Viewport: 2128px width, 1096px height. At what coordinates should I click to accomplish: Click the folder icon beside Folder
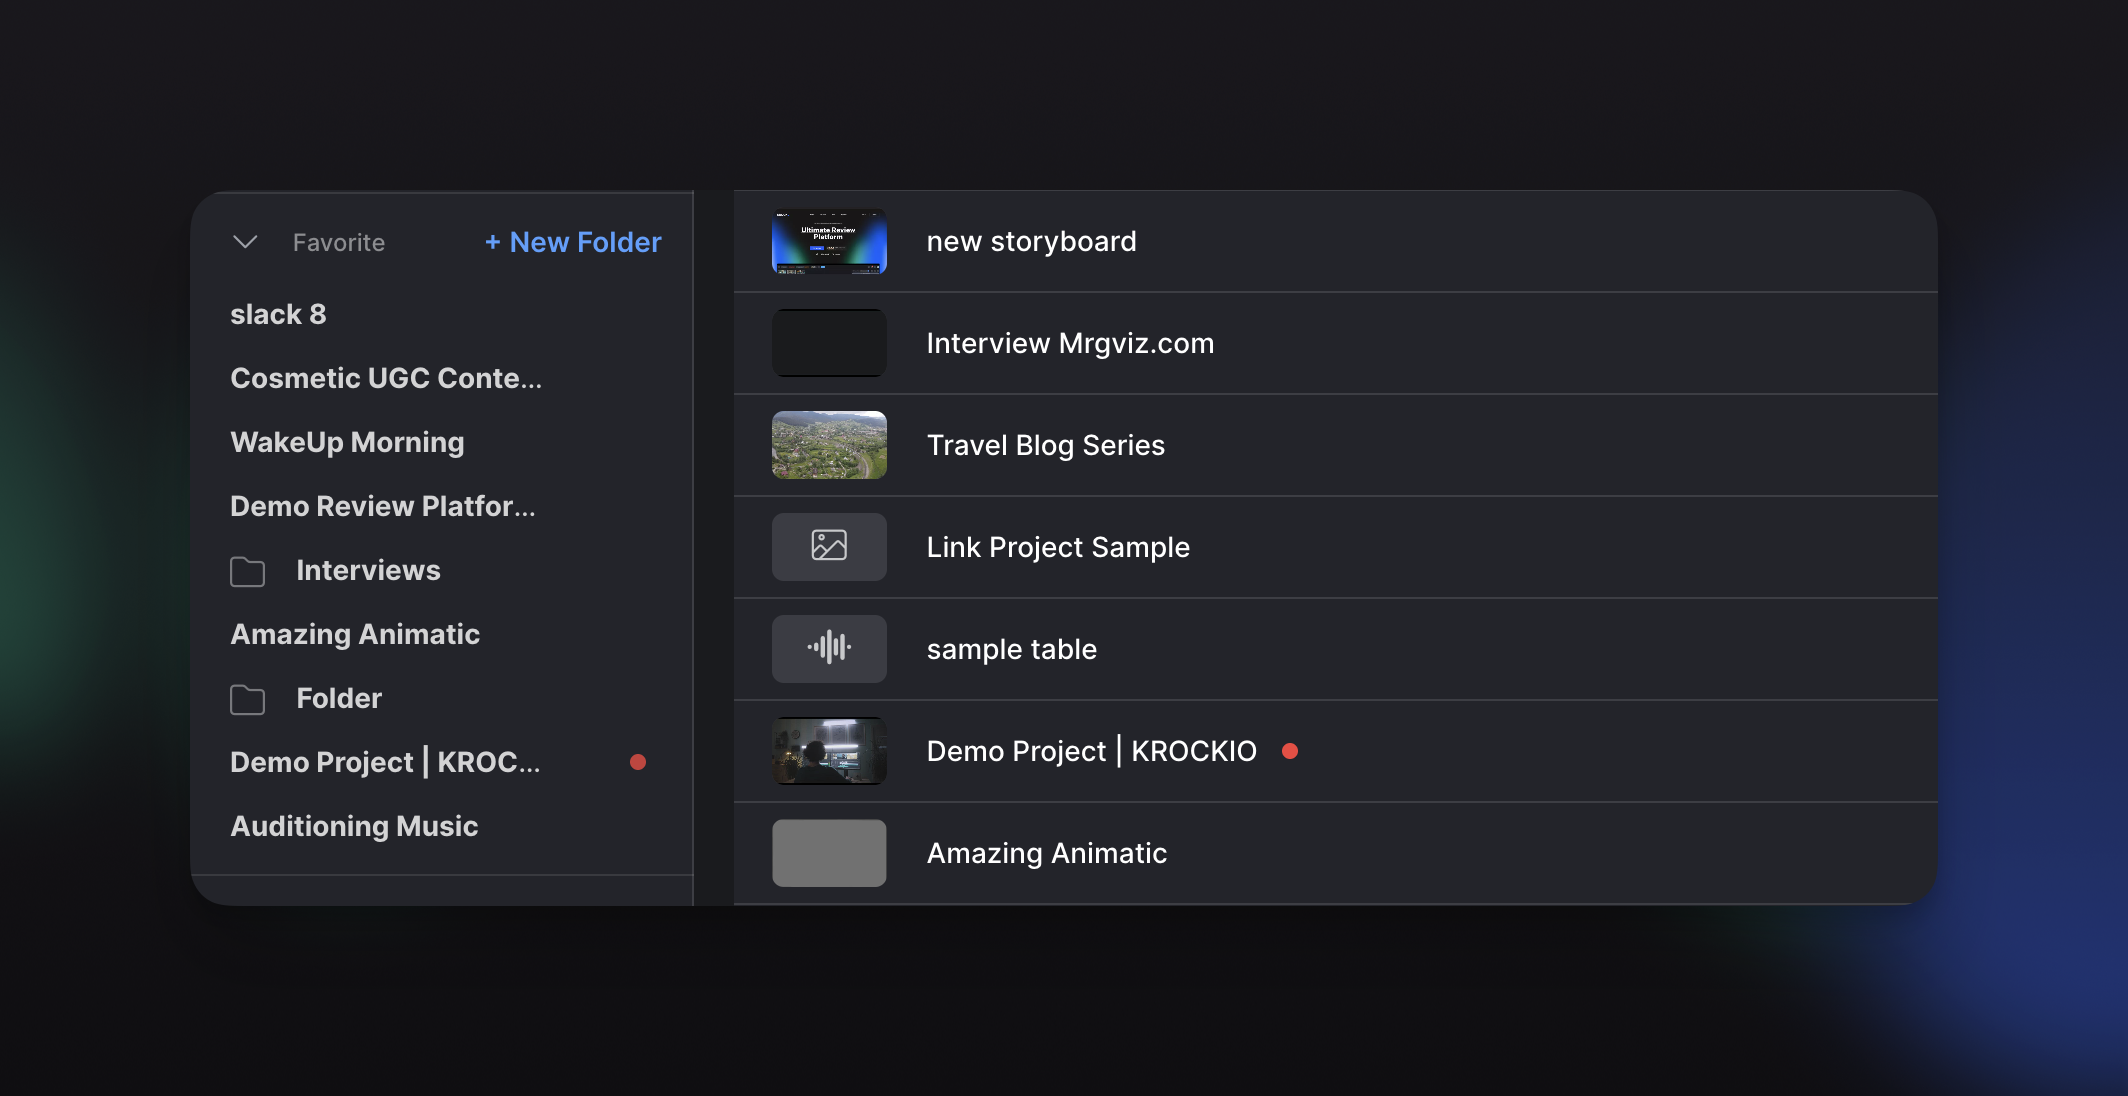[247, 699]
